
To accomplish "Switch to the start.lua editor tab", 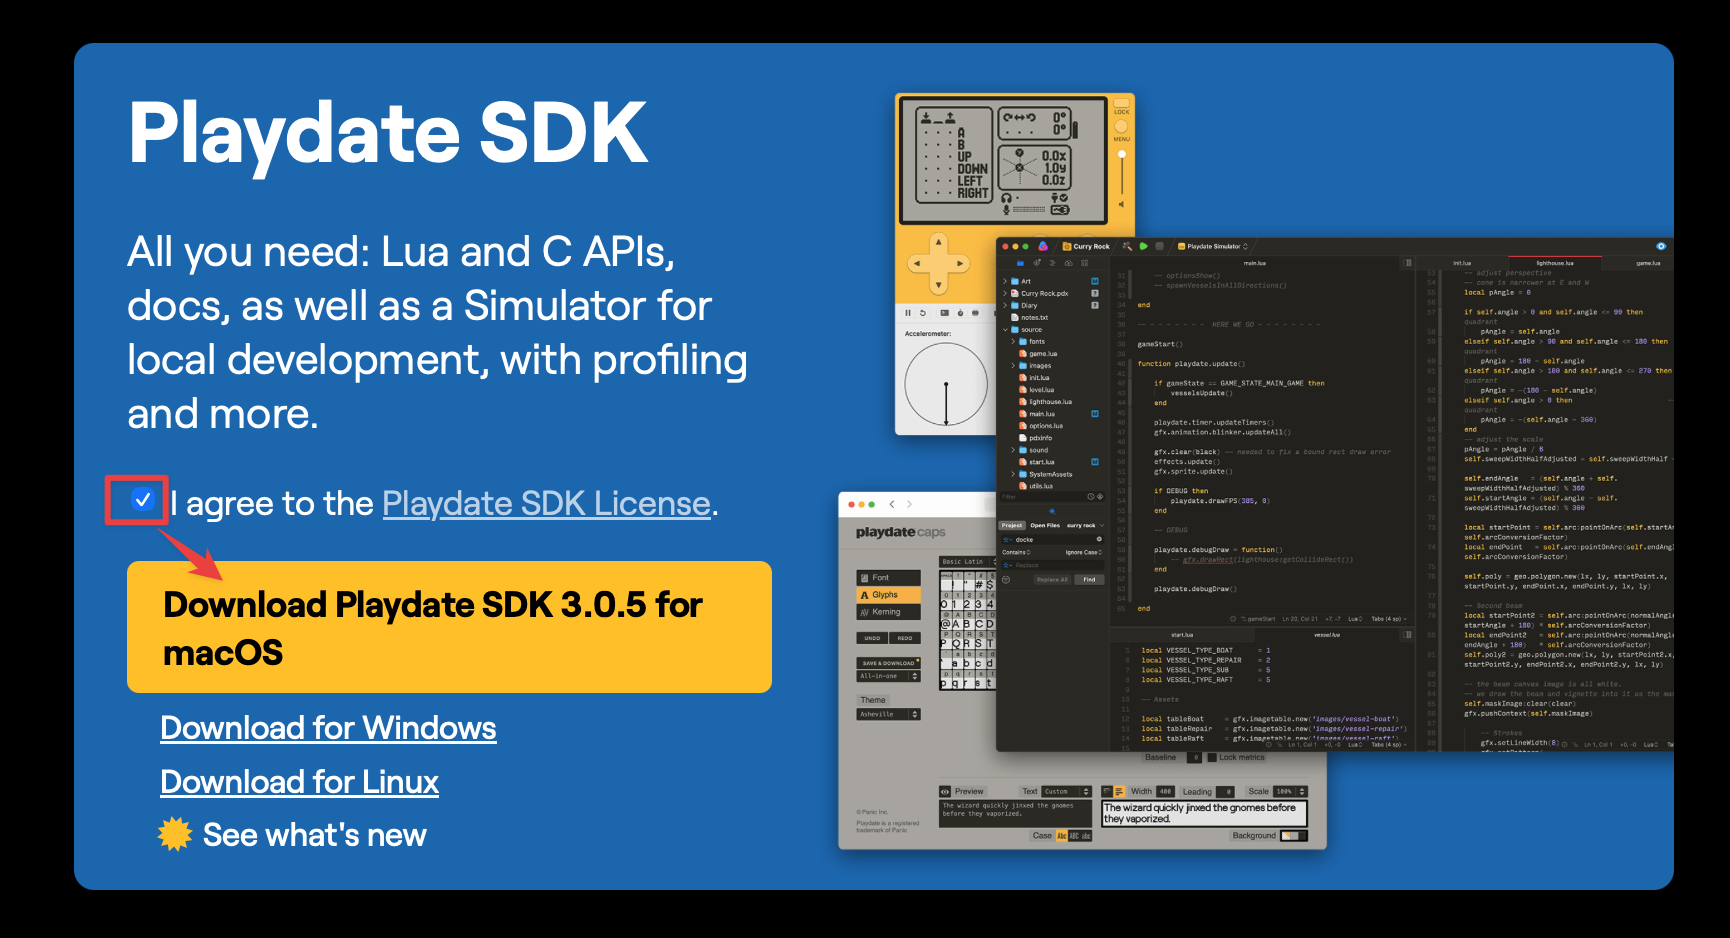I will point(1182,635).
